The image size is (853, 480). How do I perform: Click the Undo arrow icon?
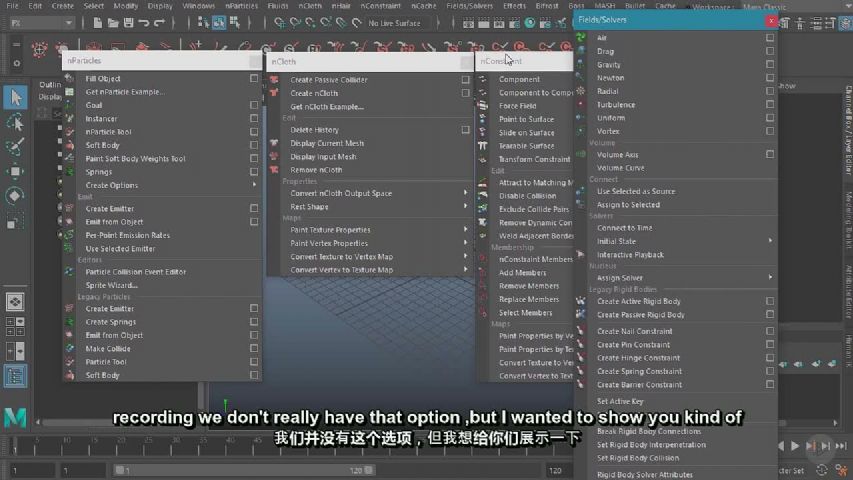coord(144,23)
